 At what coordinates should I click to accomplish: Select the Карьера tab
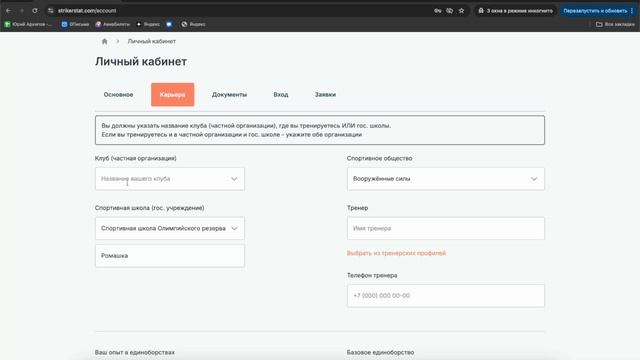pyautogui.click(x=173, y=95)
